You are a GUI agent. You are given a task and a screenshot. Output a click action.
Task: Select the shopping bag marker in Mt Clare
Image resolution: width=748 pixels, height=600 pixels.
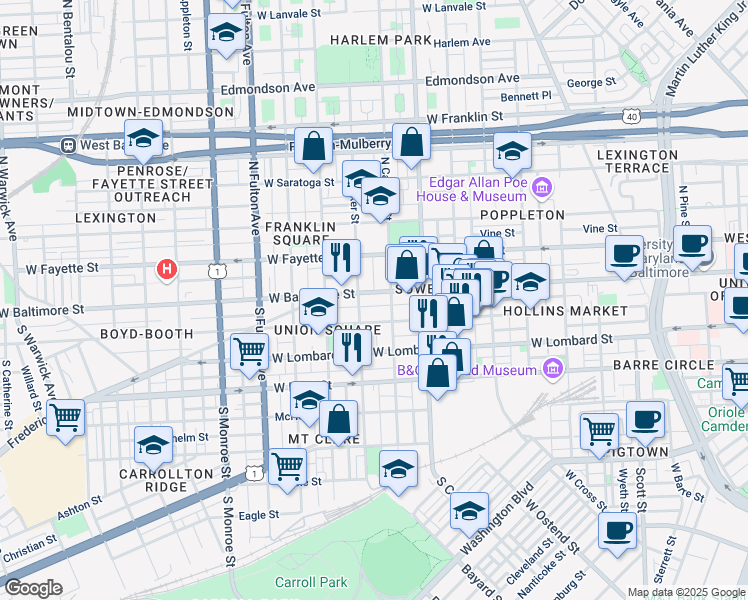tap(339, 420)
